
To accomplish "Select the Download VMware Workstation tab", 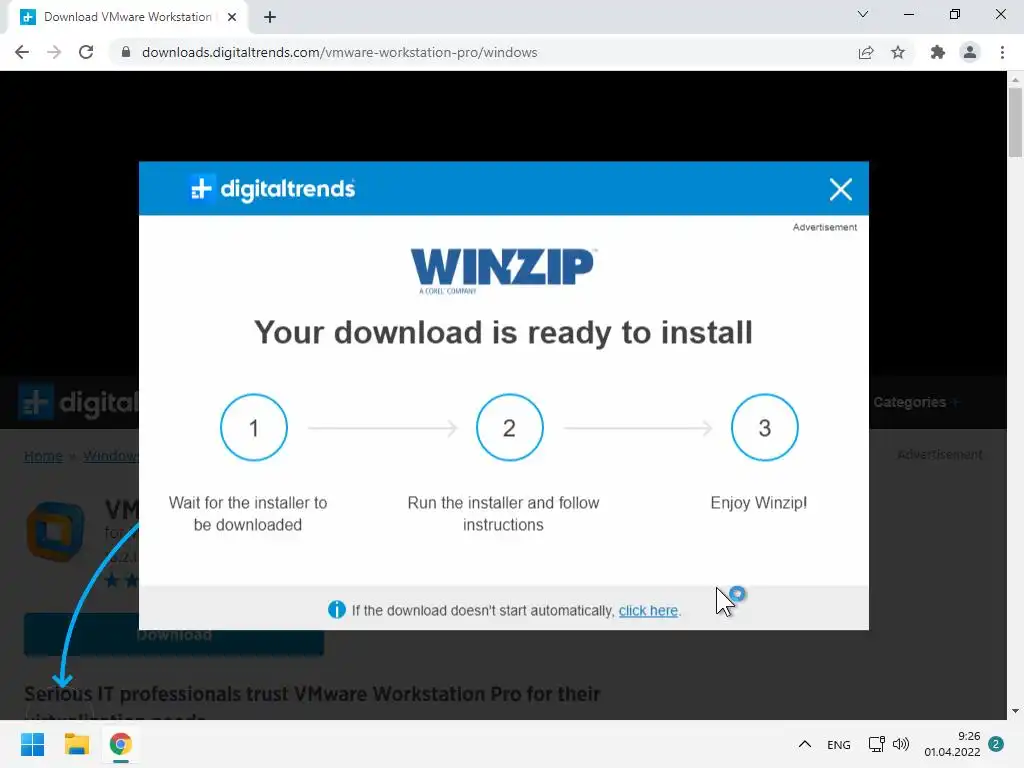I will 128,17.
